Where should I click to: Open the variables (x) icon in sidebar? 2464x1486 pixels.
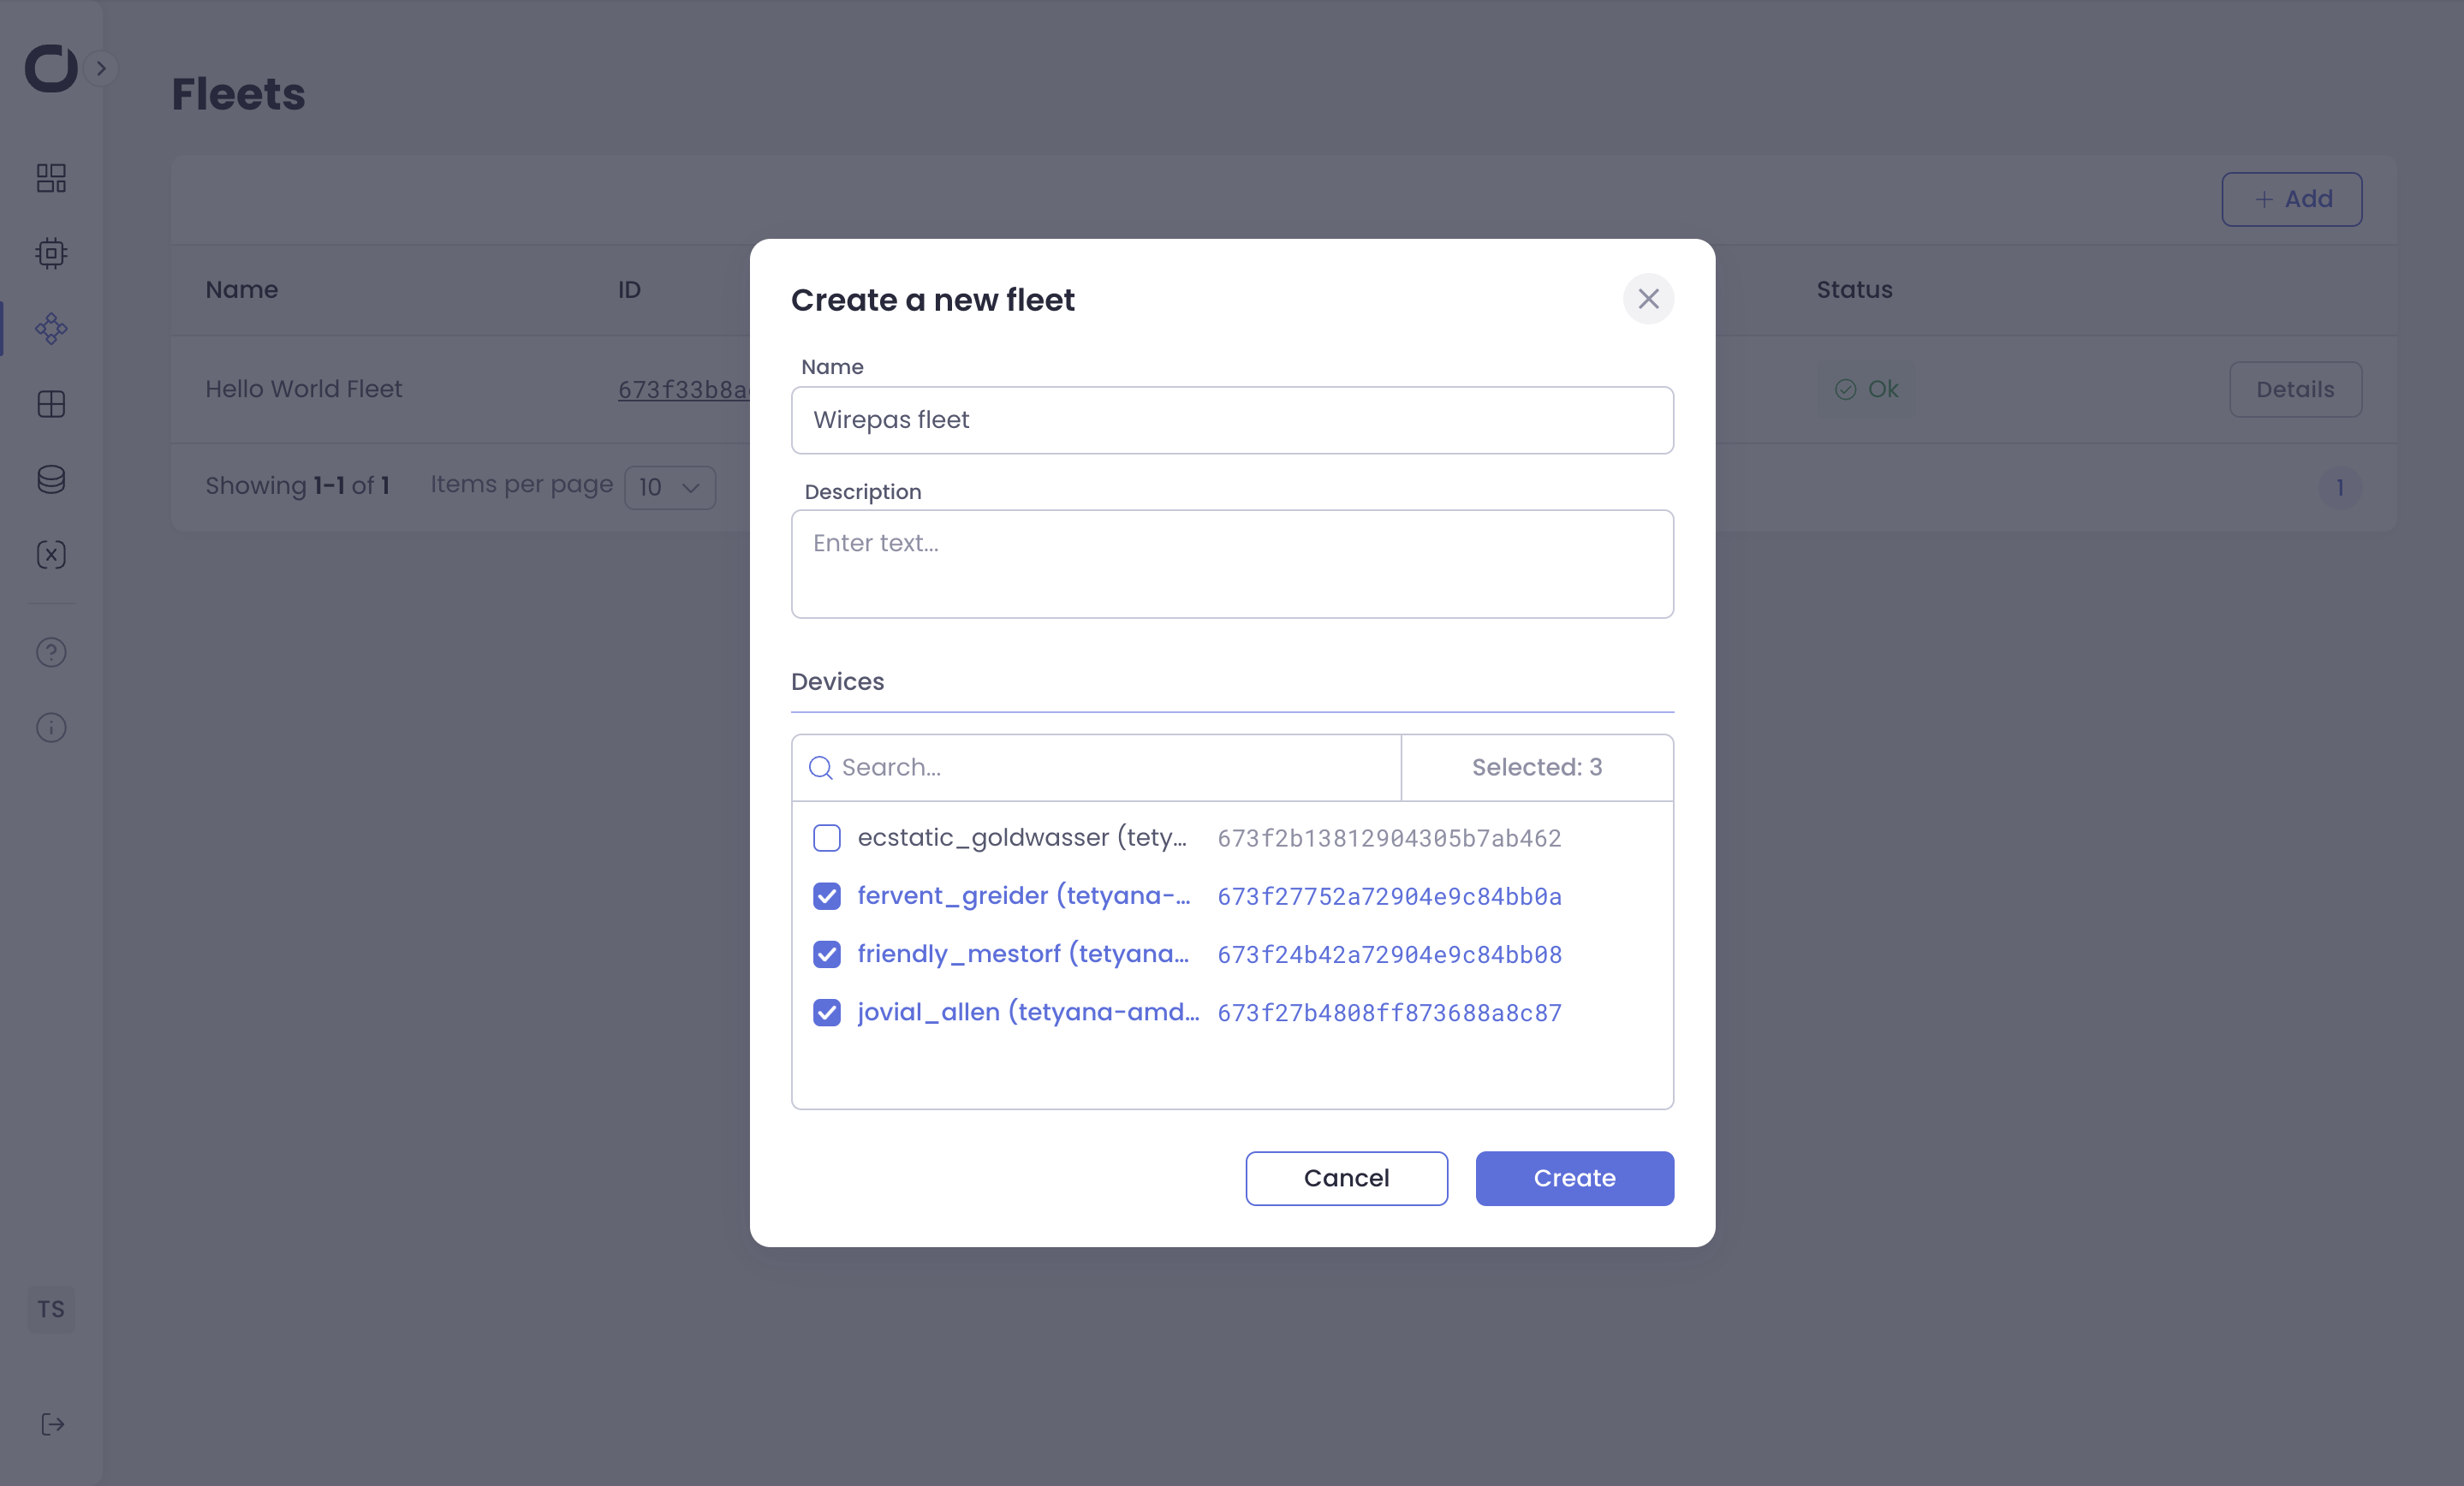(51, 555)
